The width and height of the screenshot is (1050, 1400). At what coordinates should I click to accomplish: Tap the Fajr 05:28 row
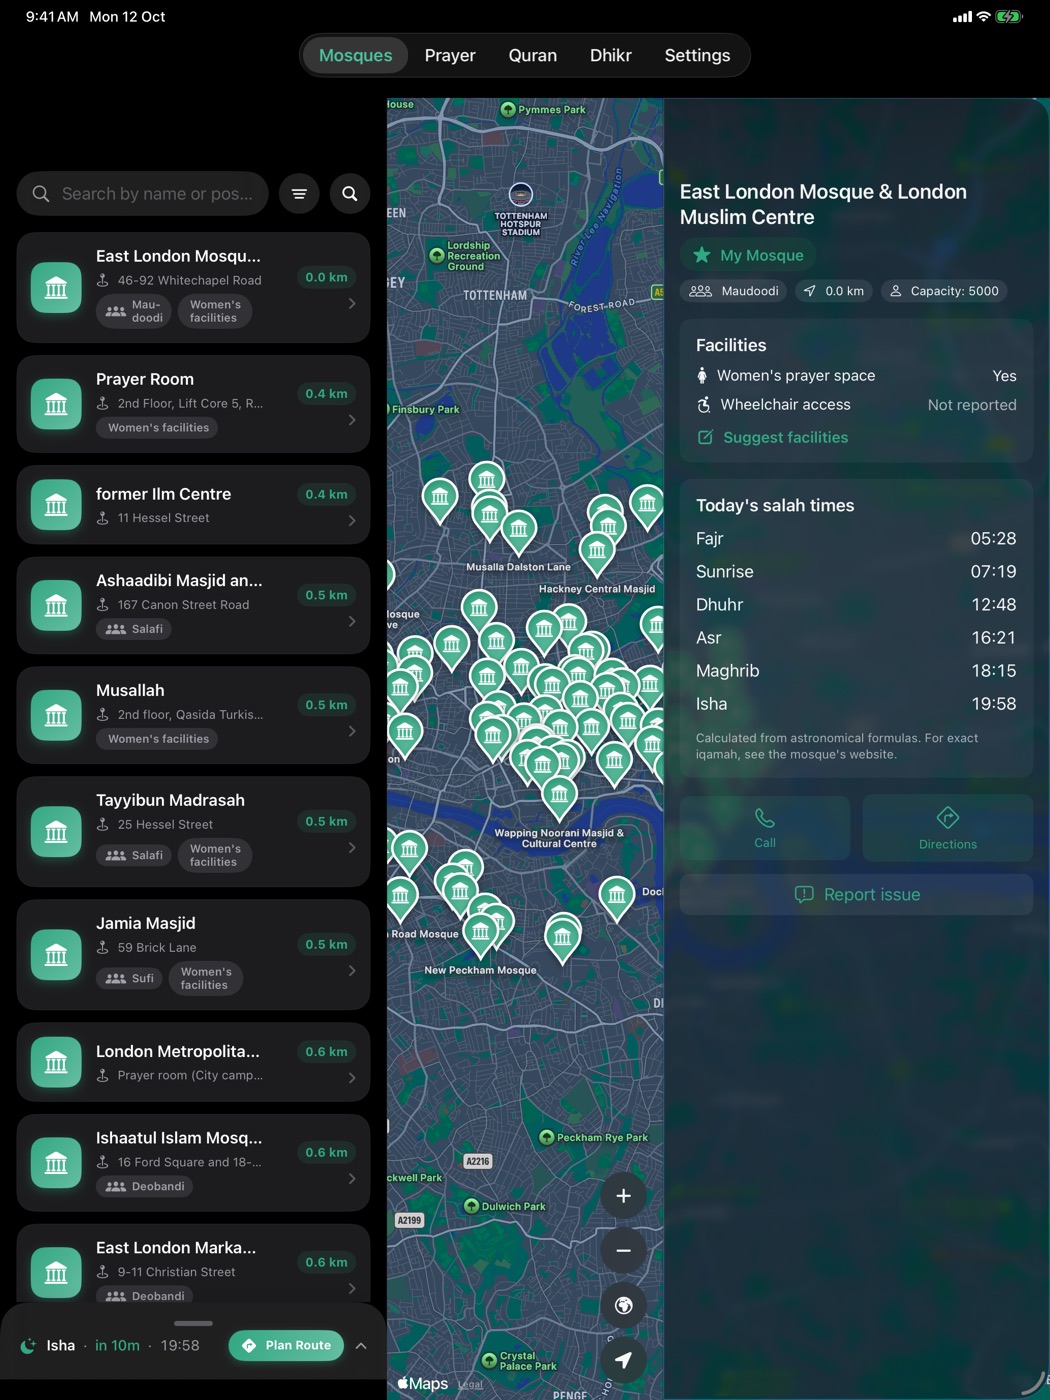click(x=856, y=539)
